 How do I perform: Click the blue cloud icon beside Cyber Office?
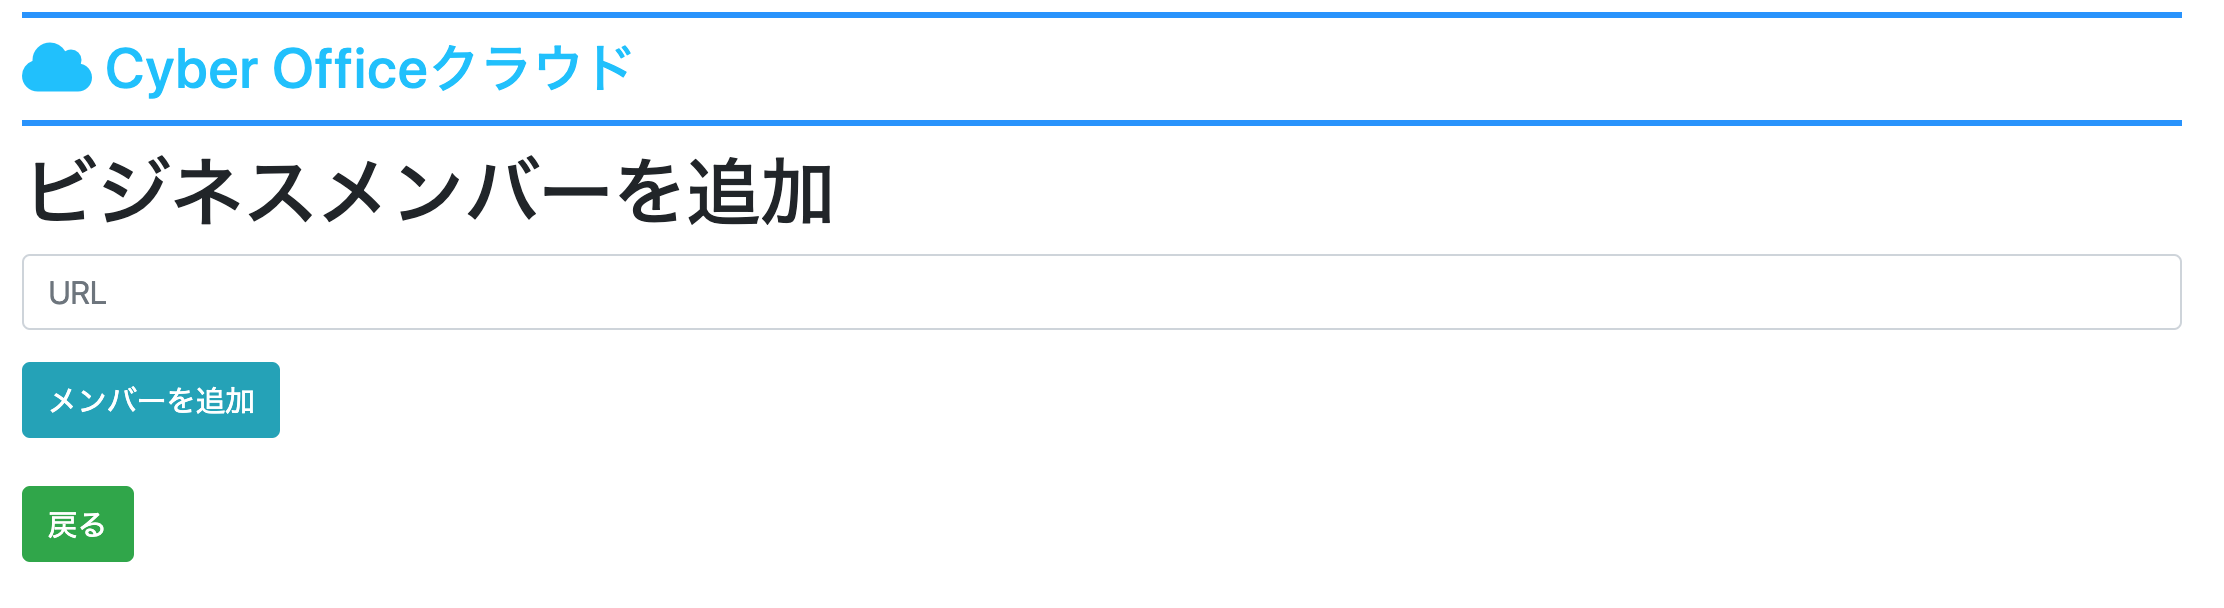pos(57,69)
